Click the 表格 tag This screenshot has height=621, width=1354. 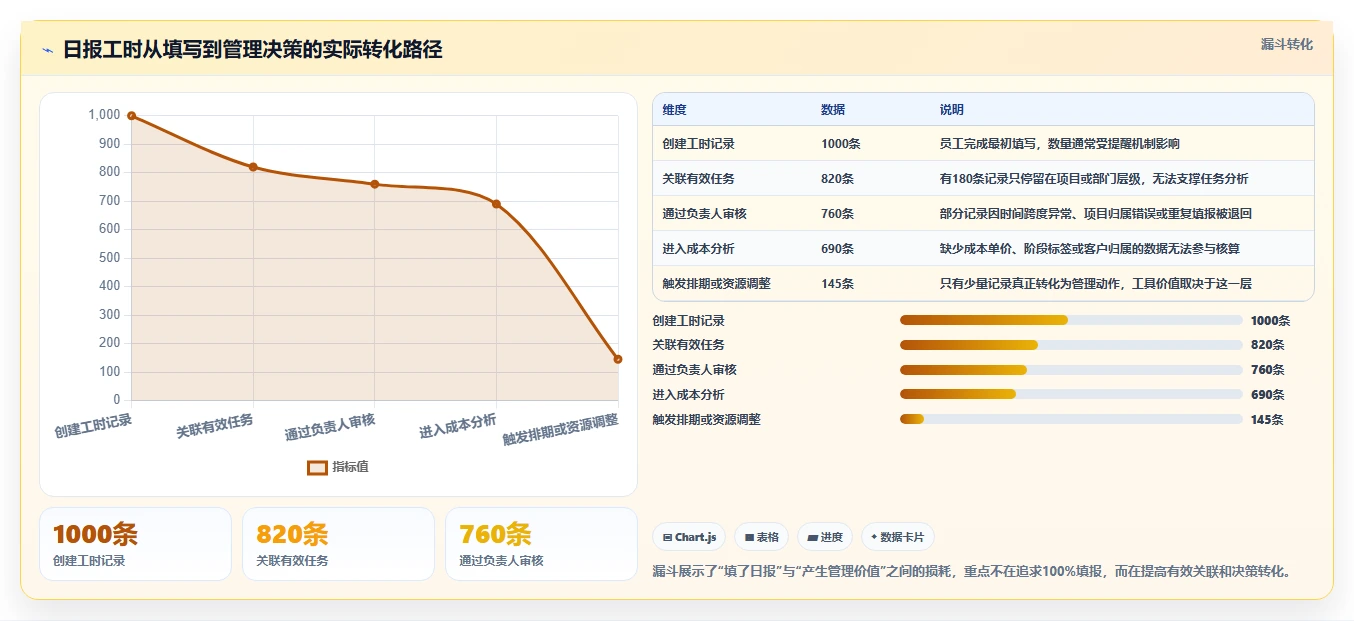pos(761,537)
